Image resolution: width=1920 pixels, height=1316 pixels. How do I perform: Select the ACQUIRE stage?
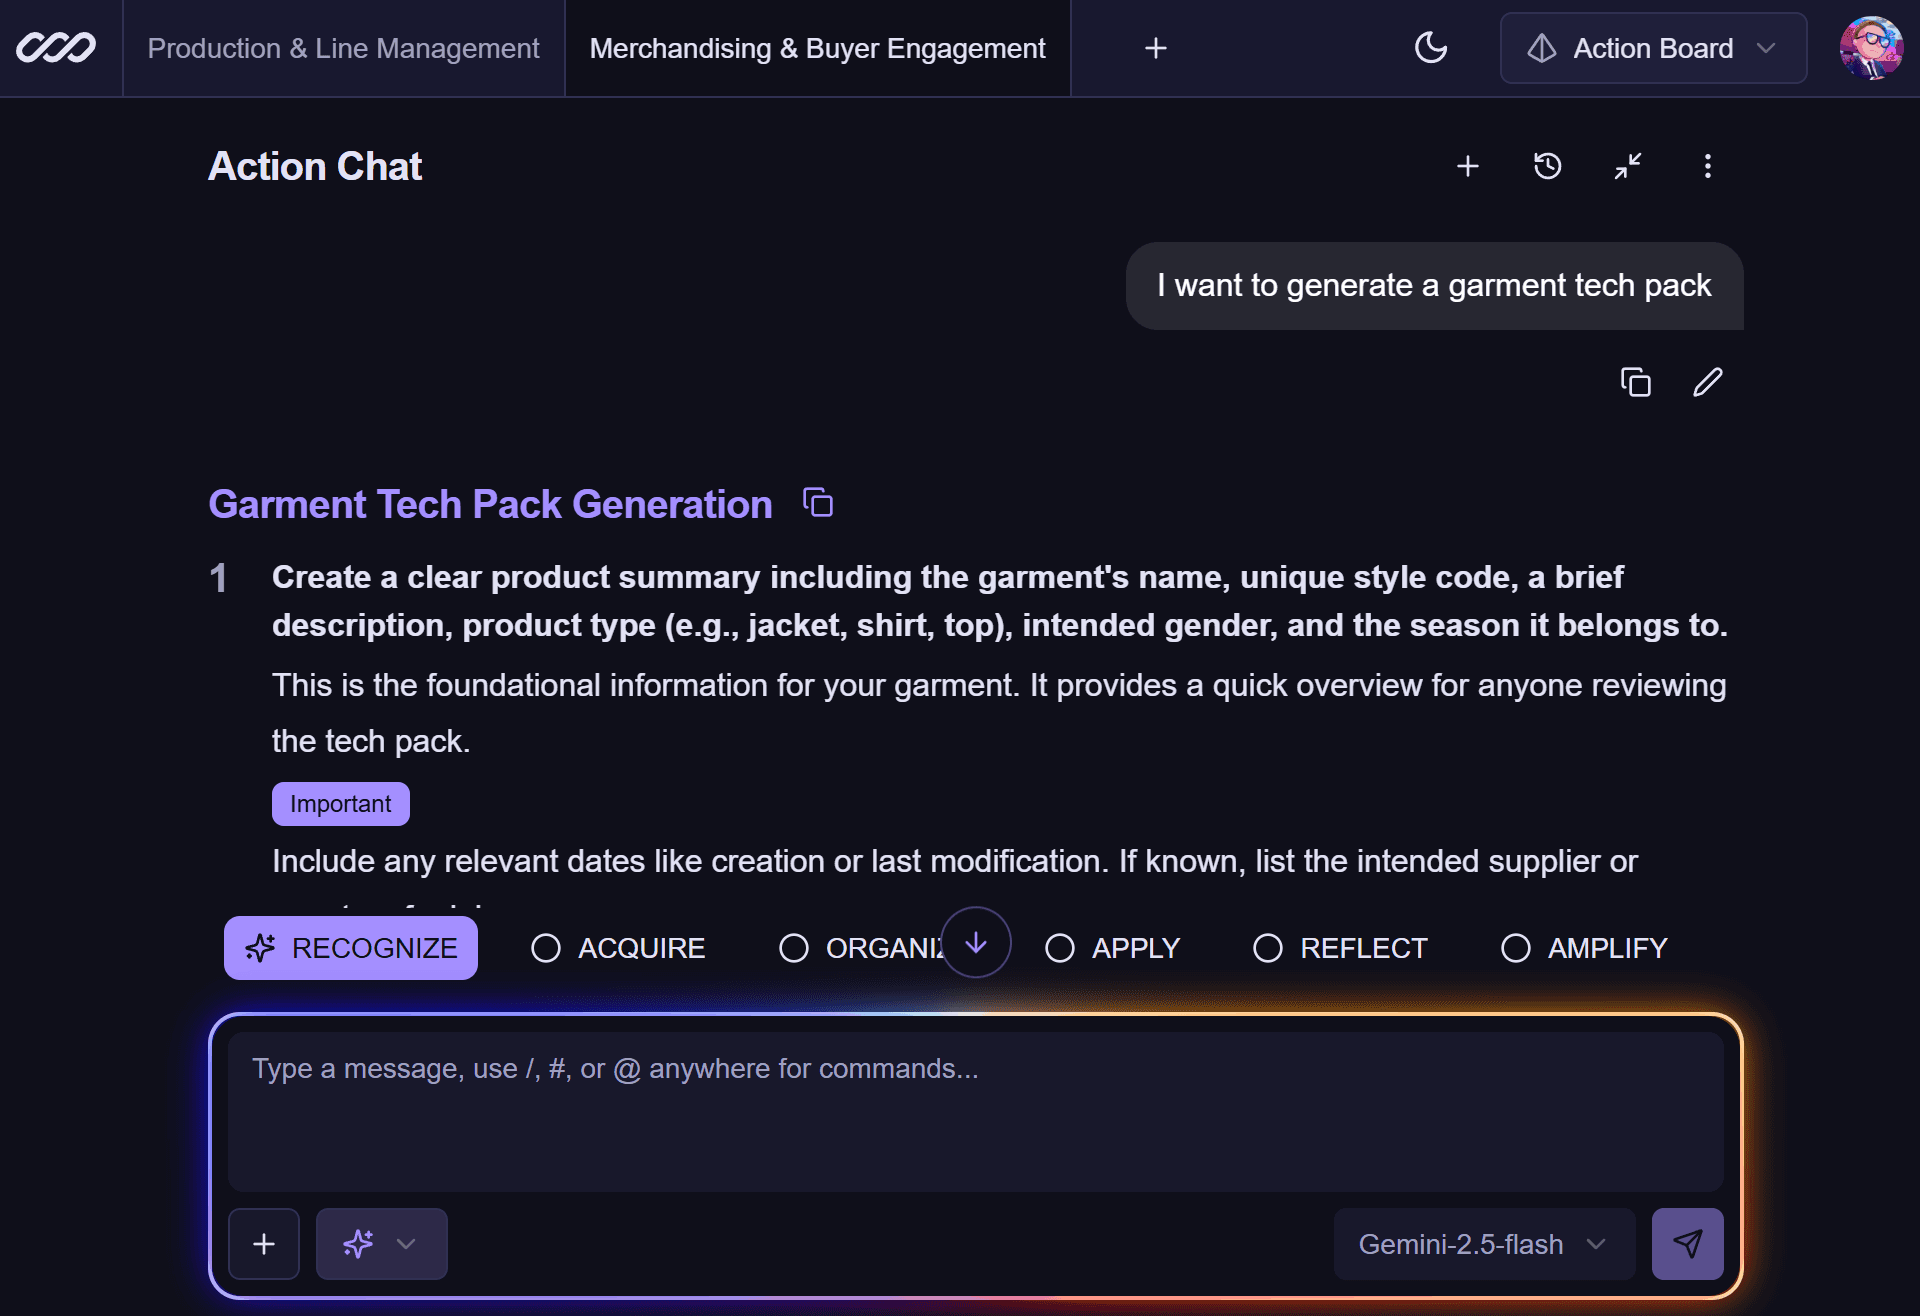tap(618, 948)
